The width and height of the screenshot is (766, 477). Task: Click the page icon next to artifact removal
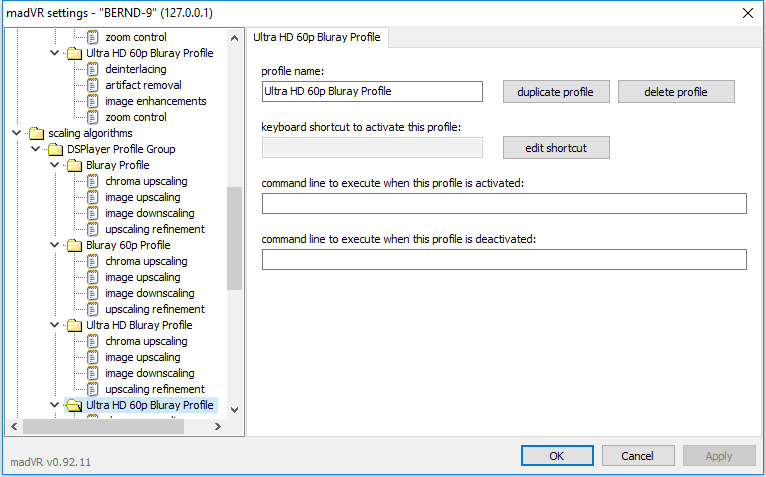click(x=92, y=86)
